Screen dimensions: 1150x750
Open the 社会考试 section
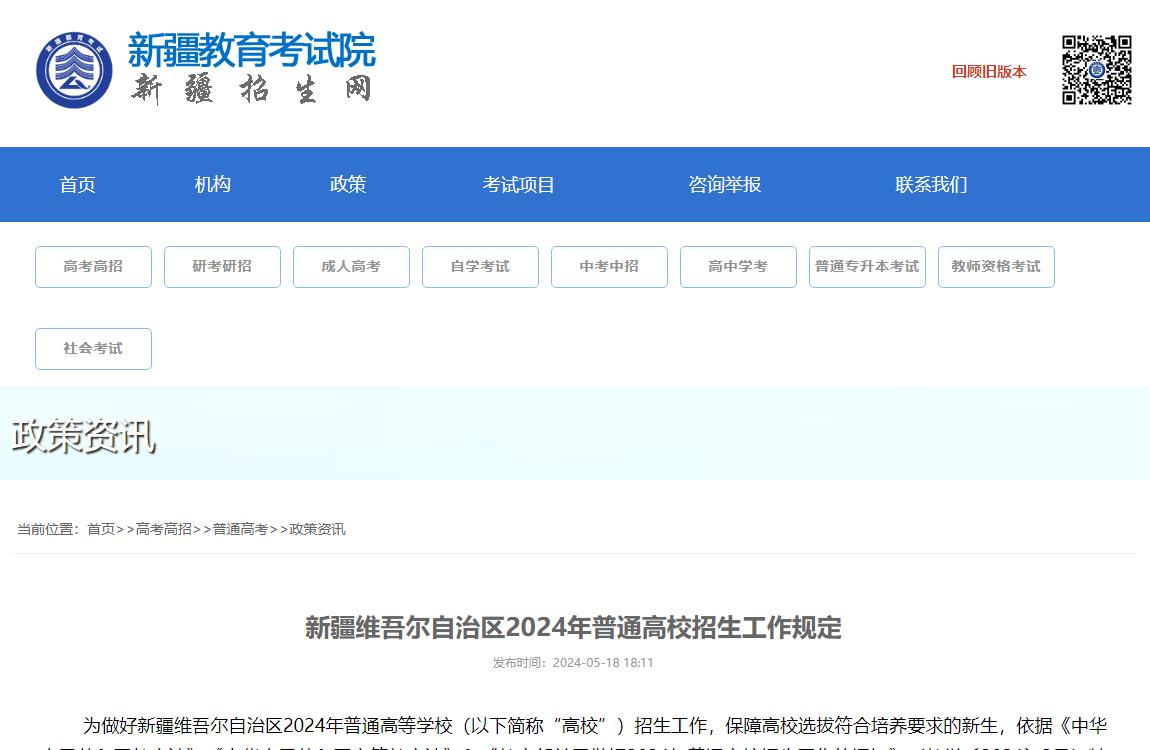[x=93, y=348]
